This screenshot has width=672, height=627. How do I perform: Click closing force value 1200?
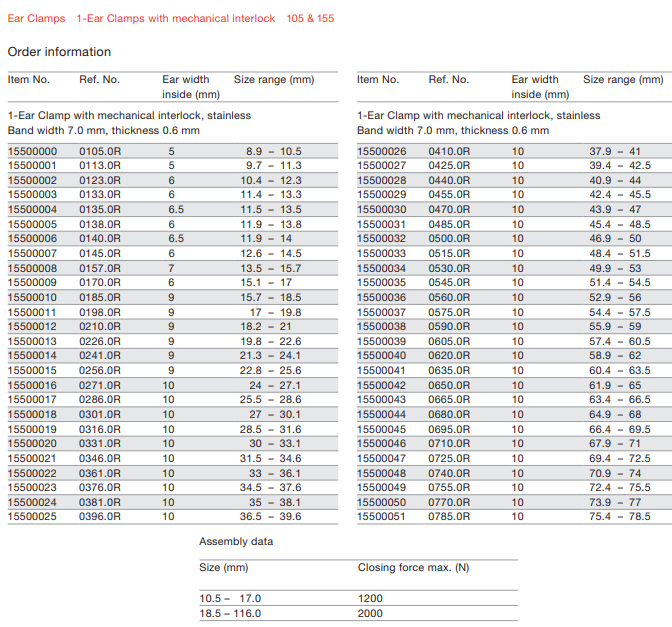tap(370, 598)
